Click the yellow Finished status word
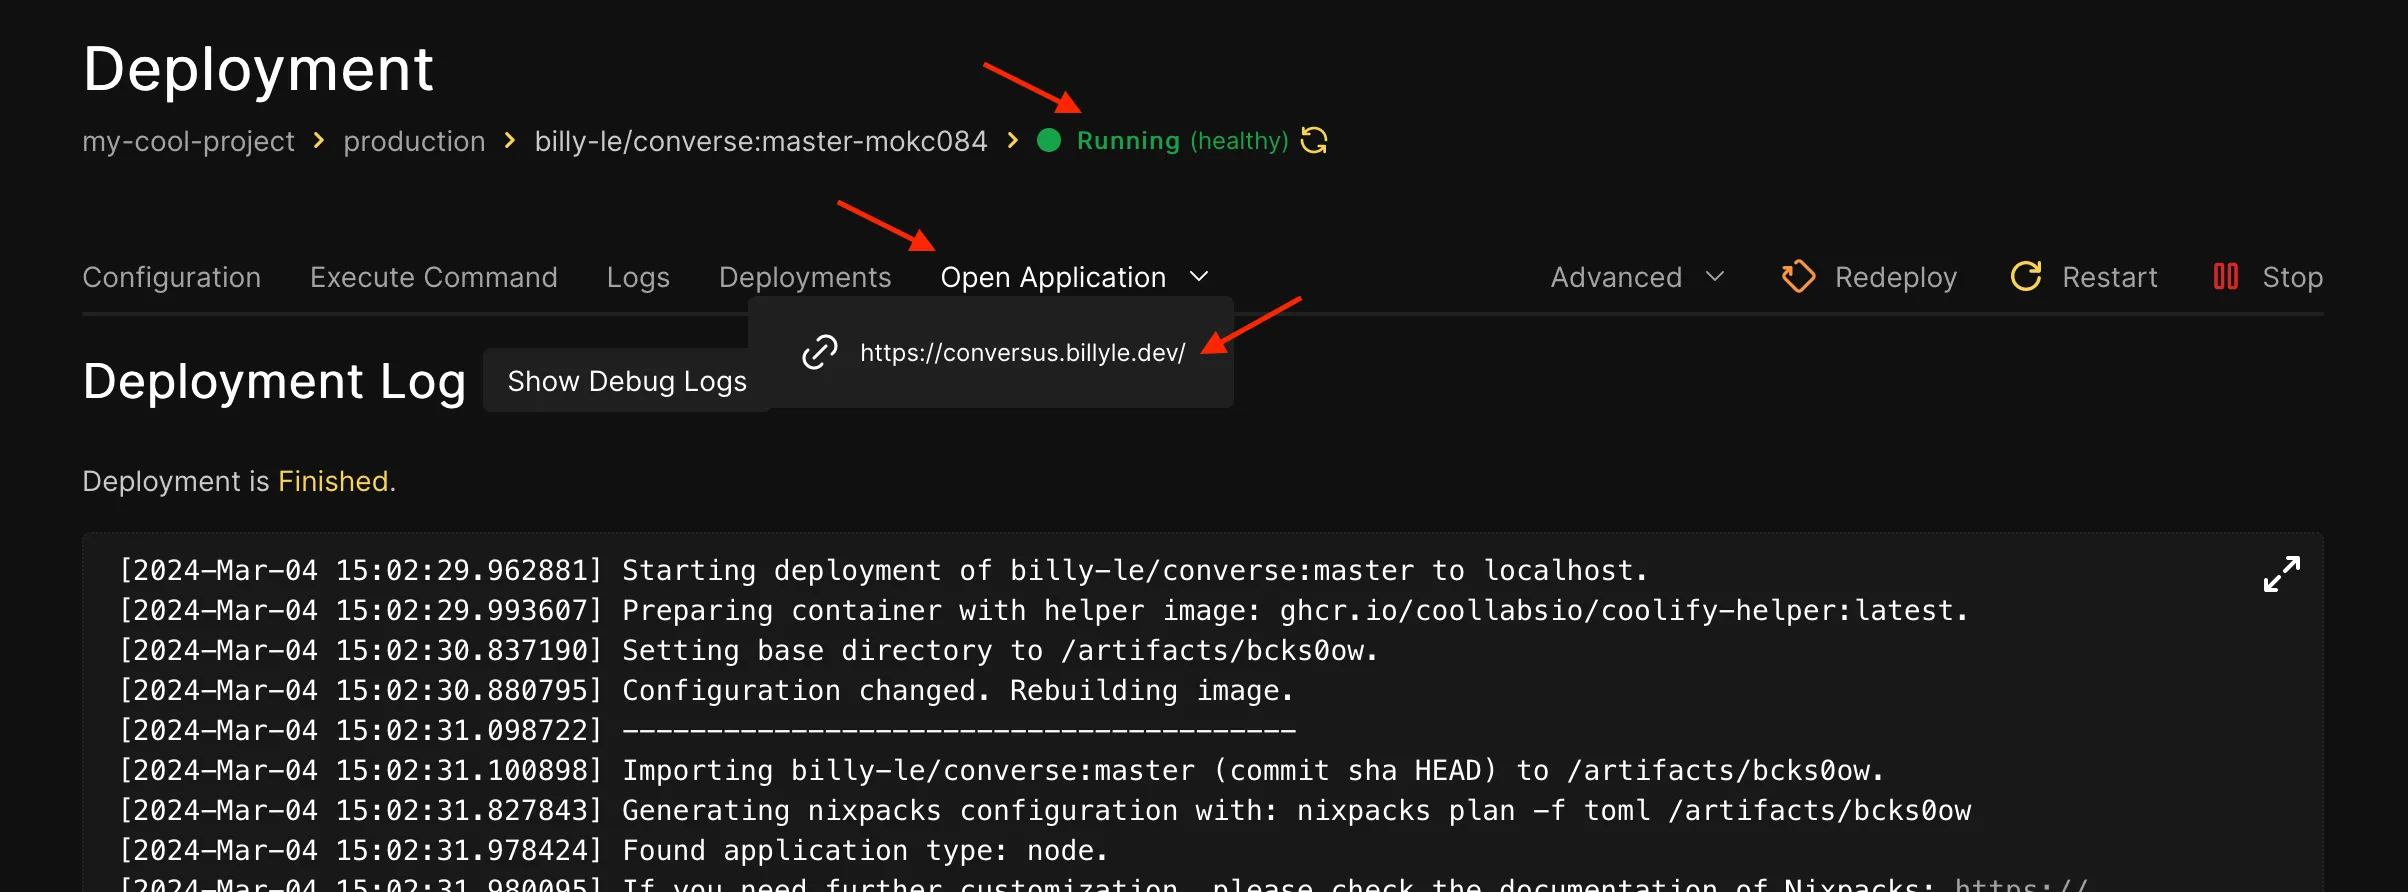This screenshot has width=2408, height=892. [333, 481]
